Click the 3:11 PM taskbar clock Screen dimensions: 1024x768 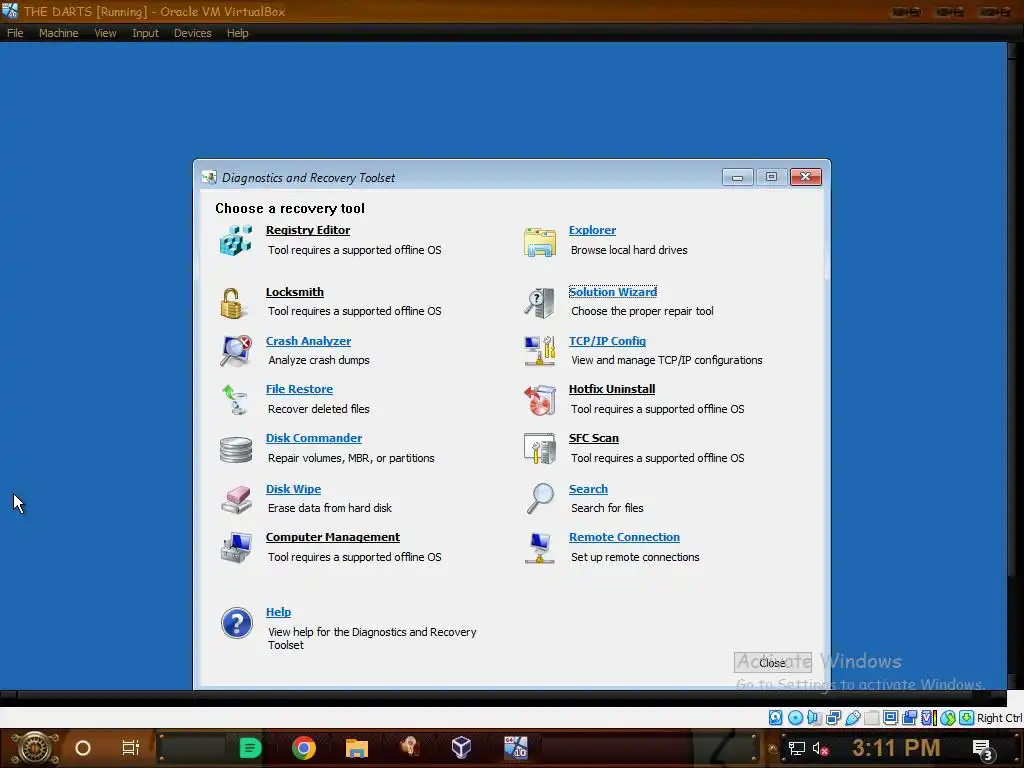pos(896,748)
